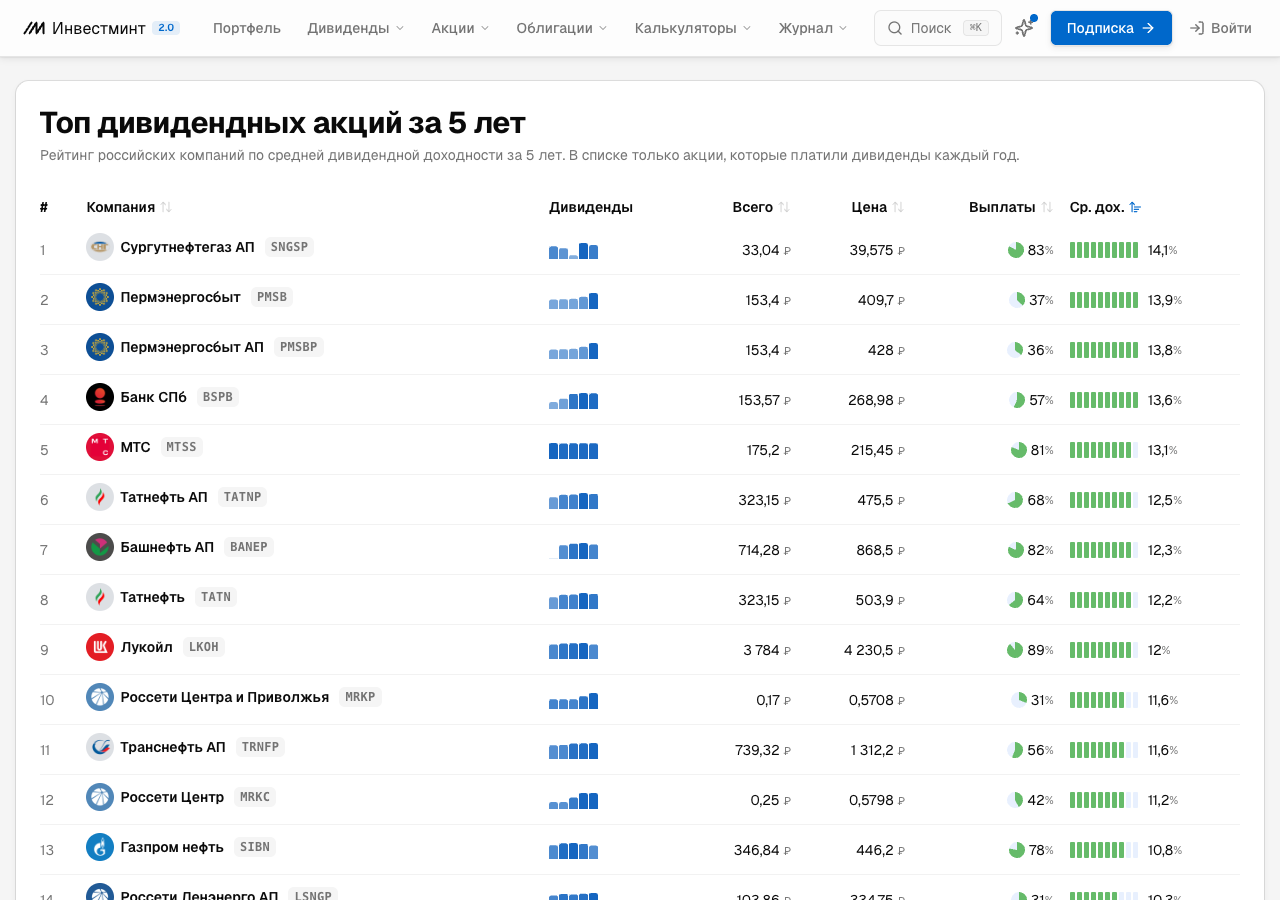Click the dividend bar chart for Россети Центр

click(573, 801)
